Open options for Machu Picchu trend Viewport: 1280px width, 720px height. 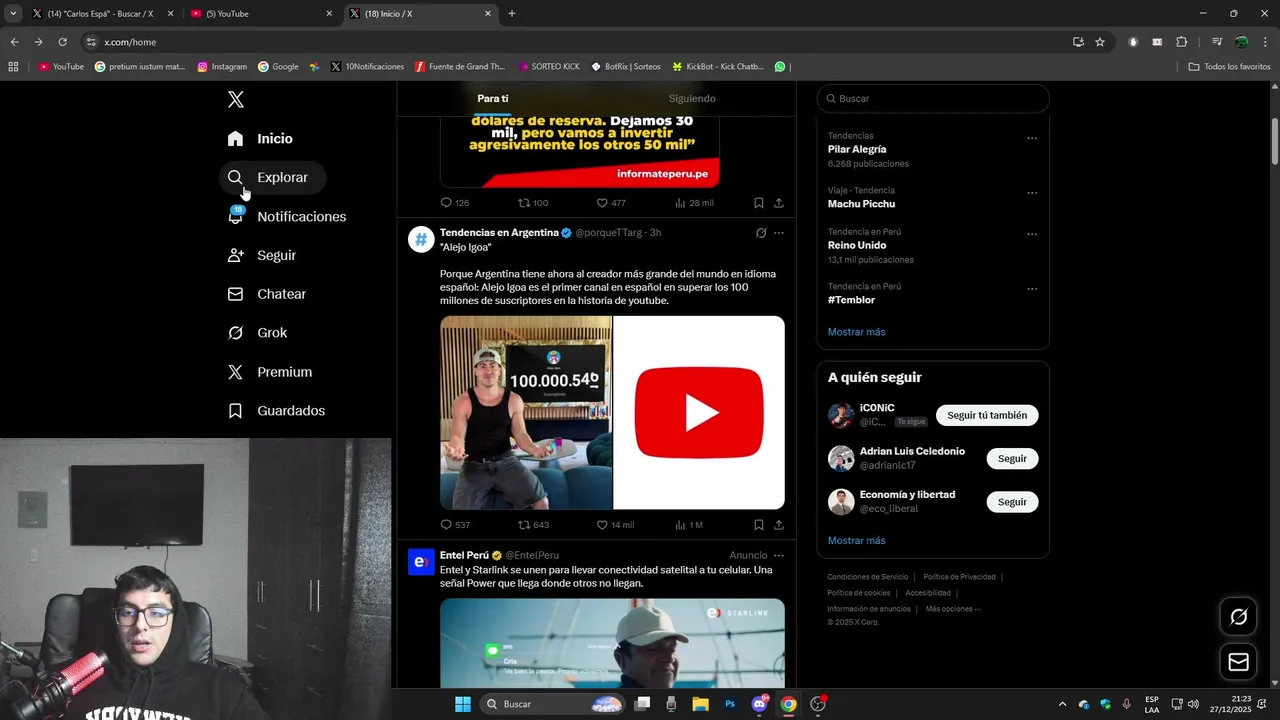(1032, 193)
